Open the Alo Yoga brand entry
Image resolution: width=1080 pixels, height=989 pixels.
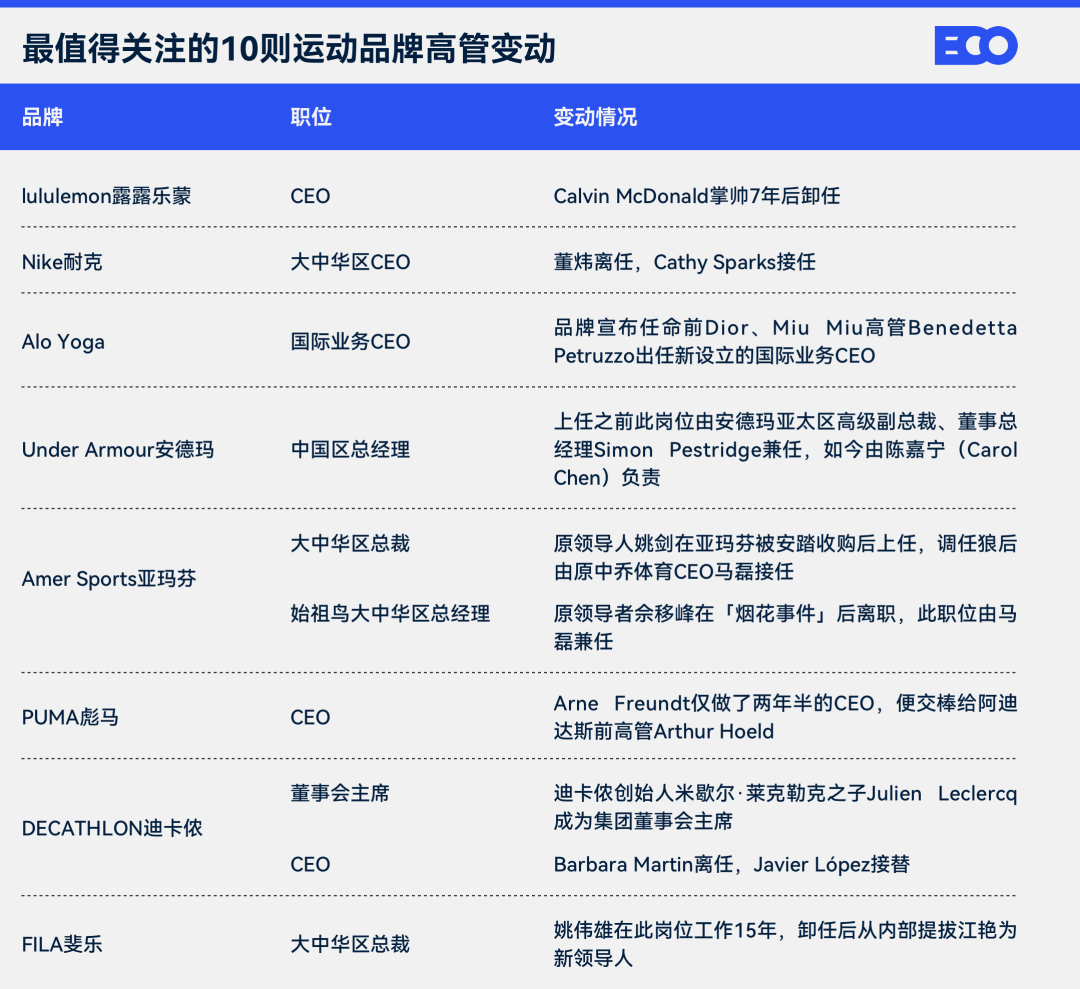tap(63, 342)
